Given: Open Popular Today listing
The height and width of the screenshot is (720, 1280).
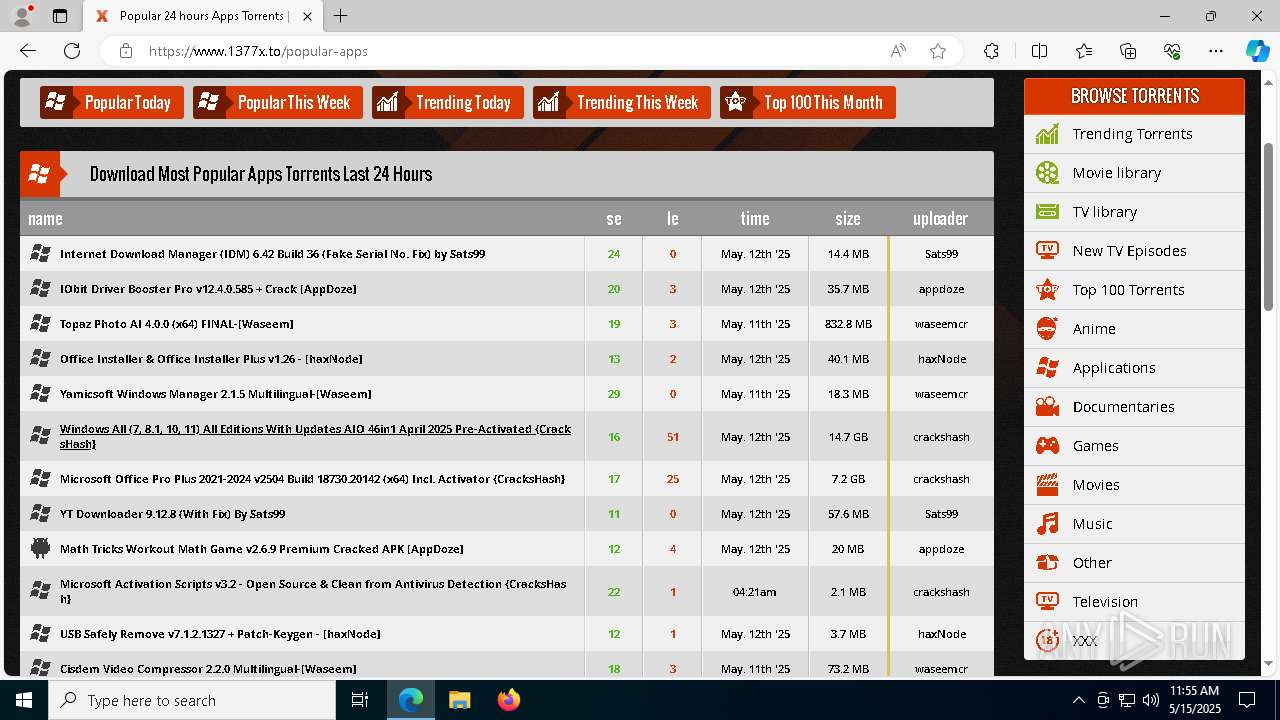Looking at the screenshot, I should (x=112, y=102).
